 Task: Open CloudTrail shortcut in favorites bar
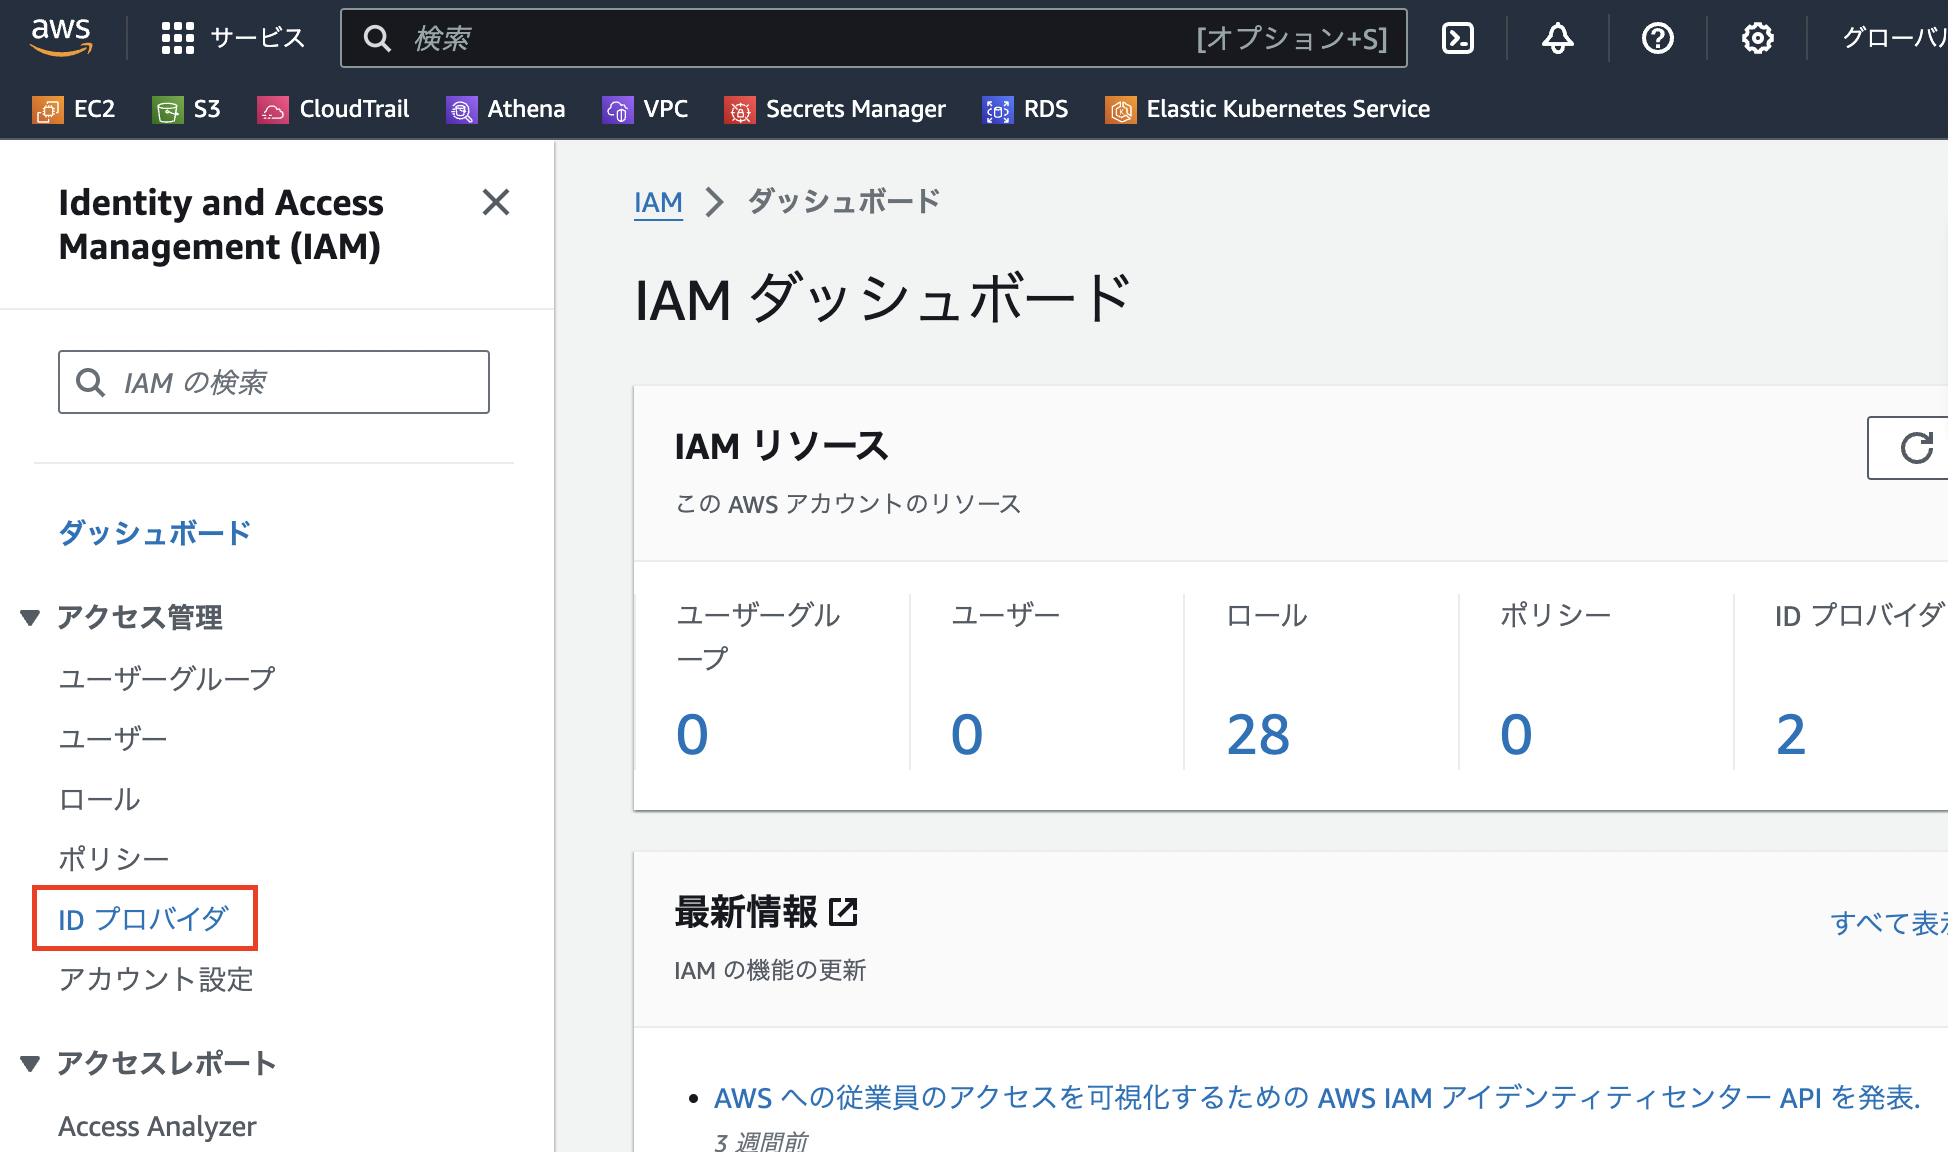333,109
